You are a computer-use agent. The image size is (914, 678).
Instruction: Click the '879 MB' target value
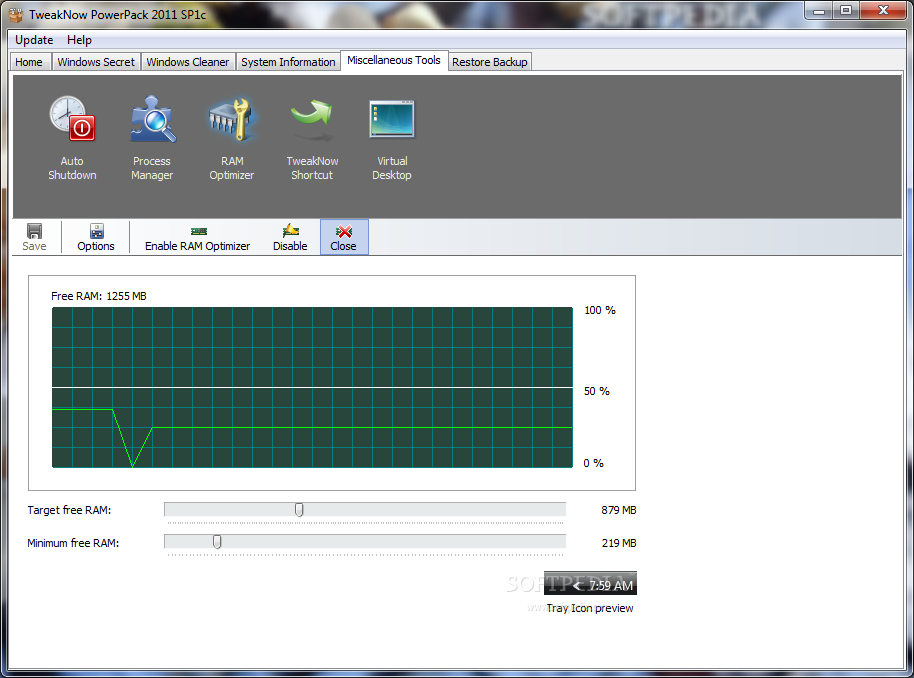click(x=619, y=510)
